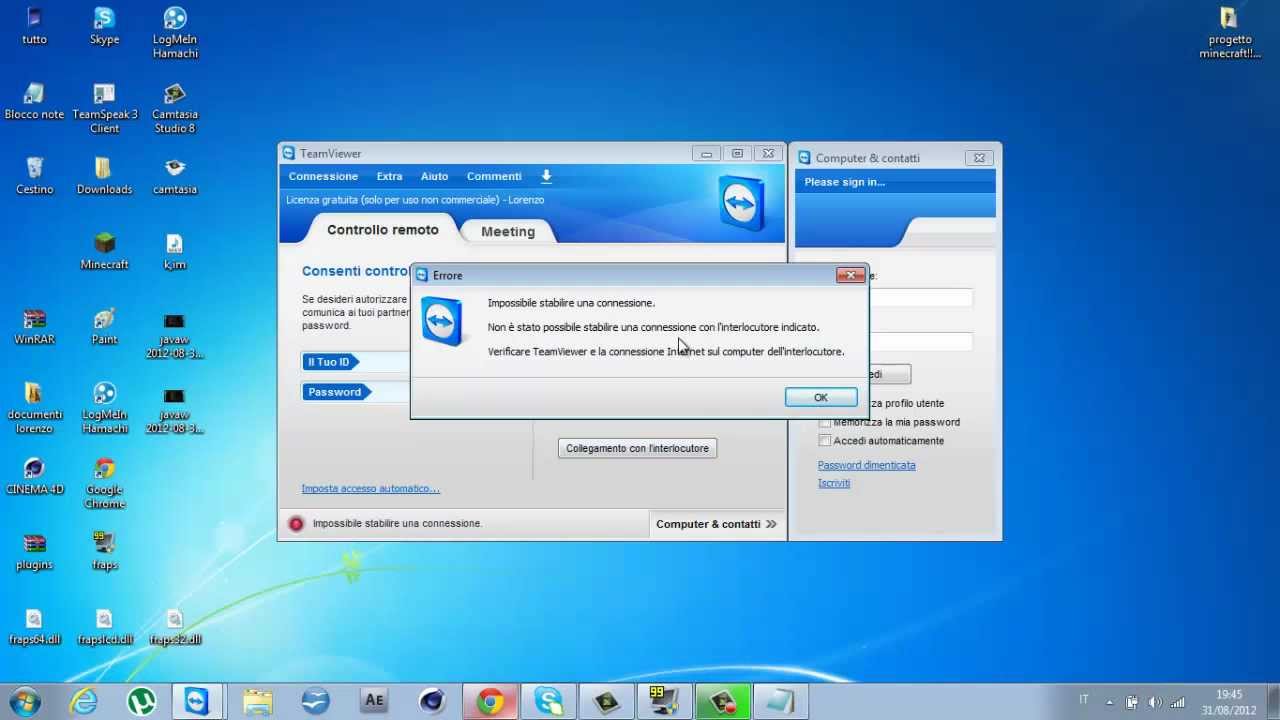Open the Password dimenticata link
This screenshot has height=720, width=1280.
click(x=866, y=465)
